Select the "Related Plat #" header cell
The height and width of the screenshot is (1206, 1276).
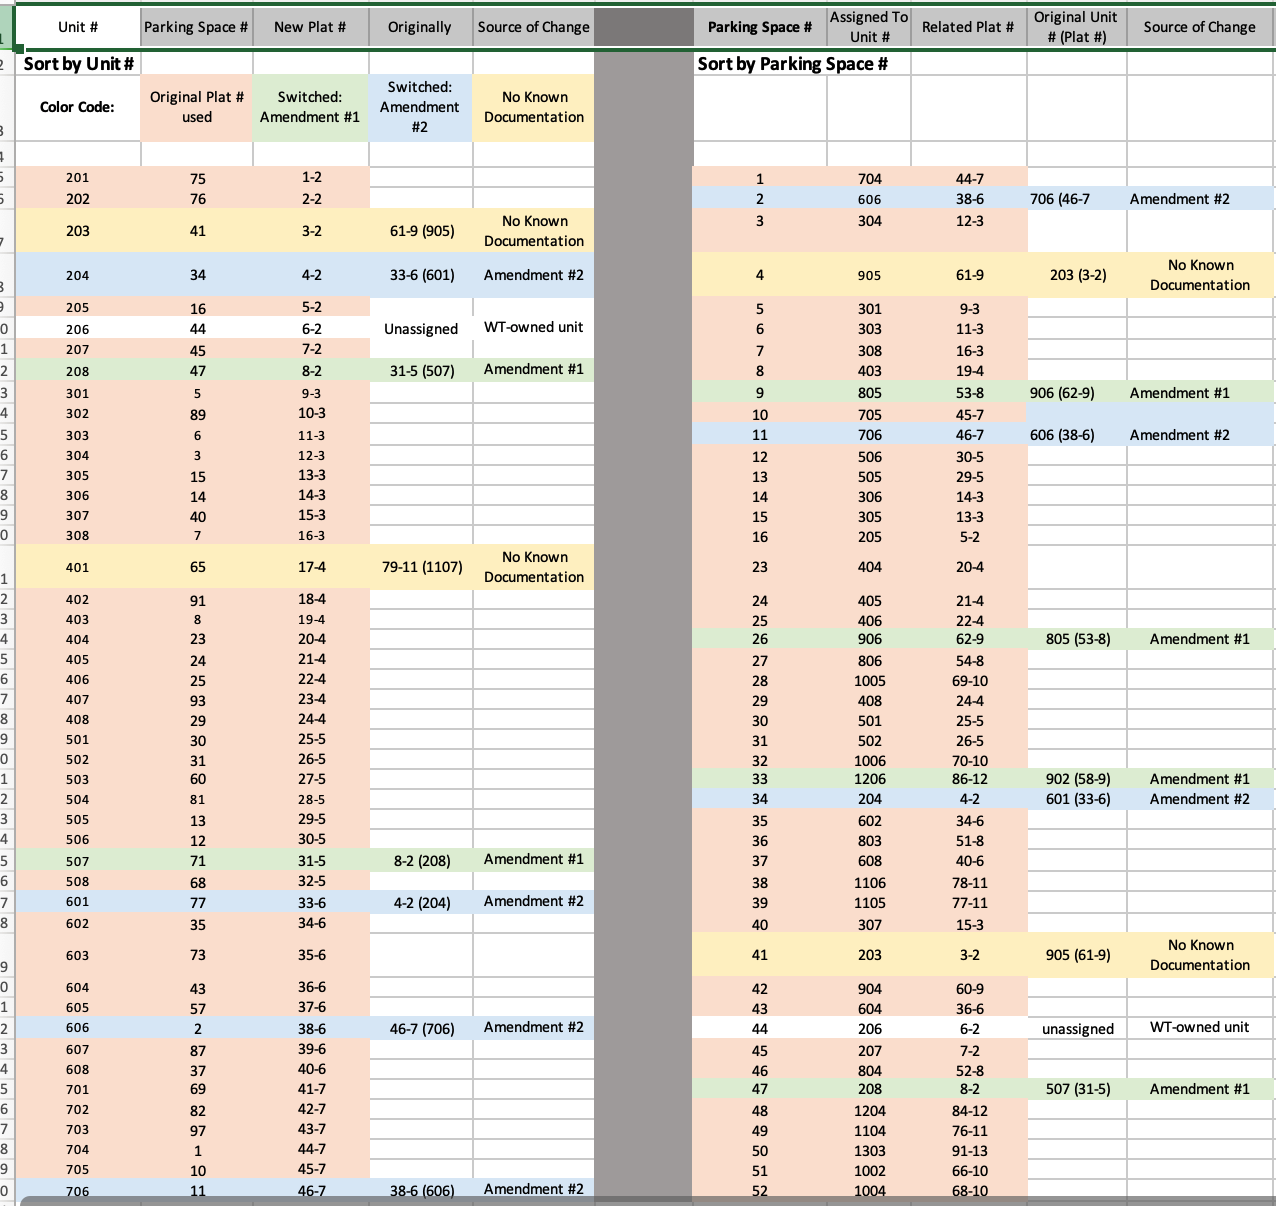pos(967,27)
